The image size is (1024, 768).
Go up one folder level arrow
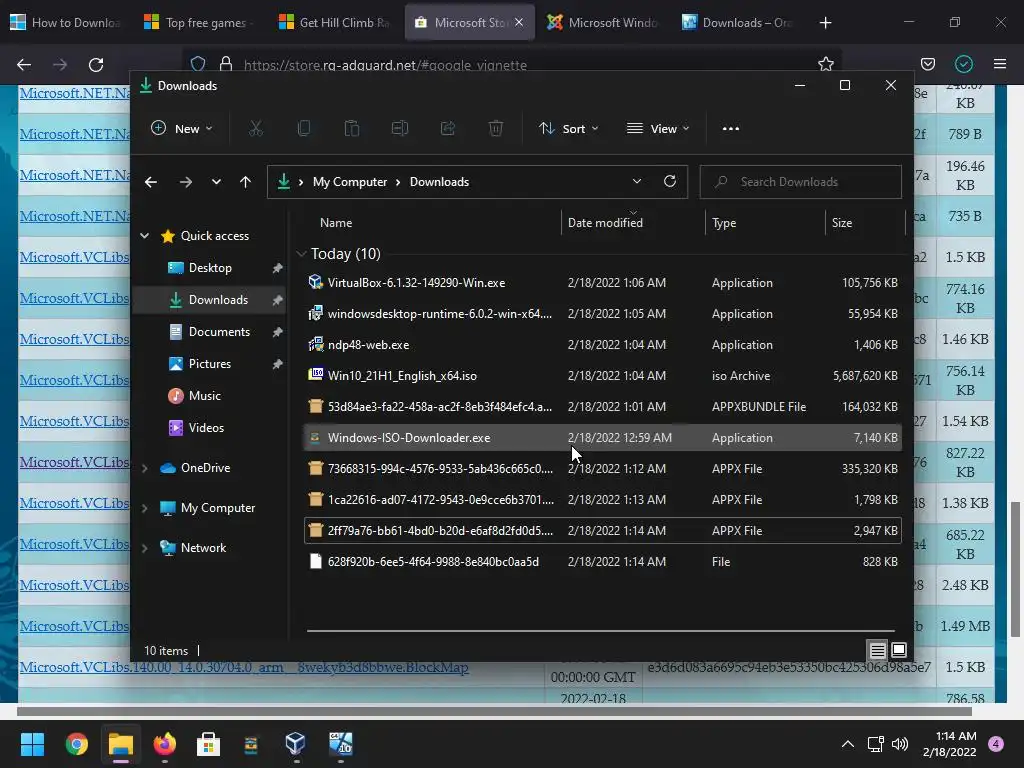(x=246, y=182)
